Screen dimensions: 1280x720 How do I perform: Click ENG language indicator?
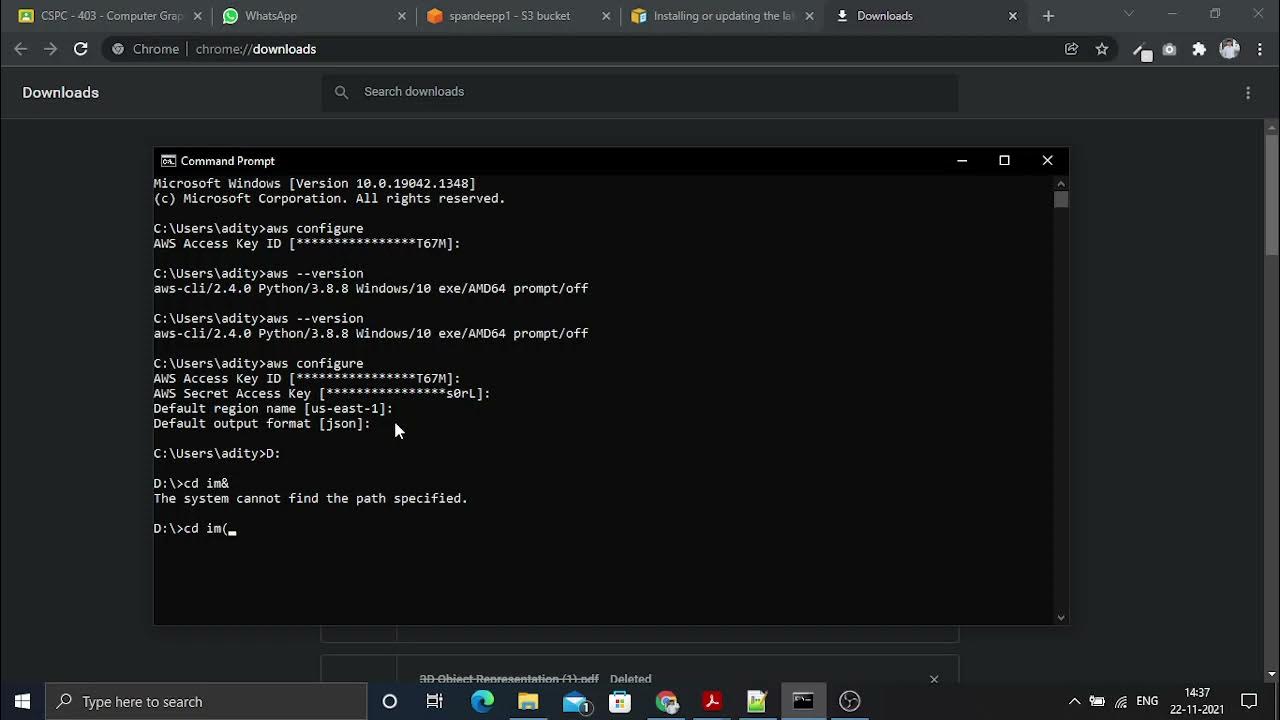[x=1148, y=701]
